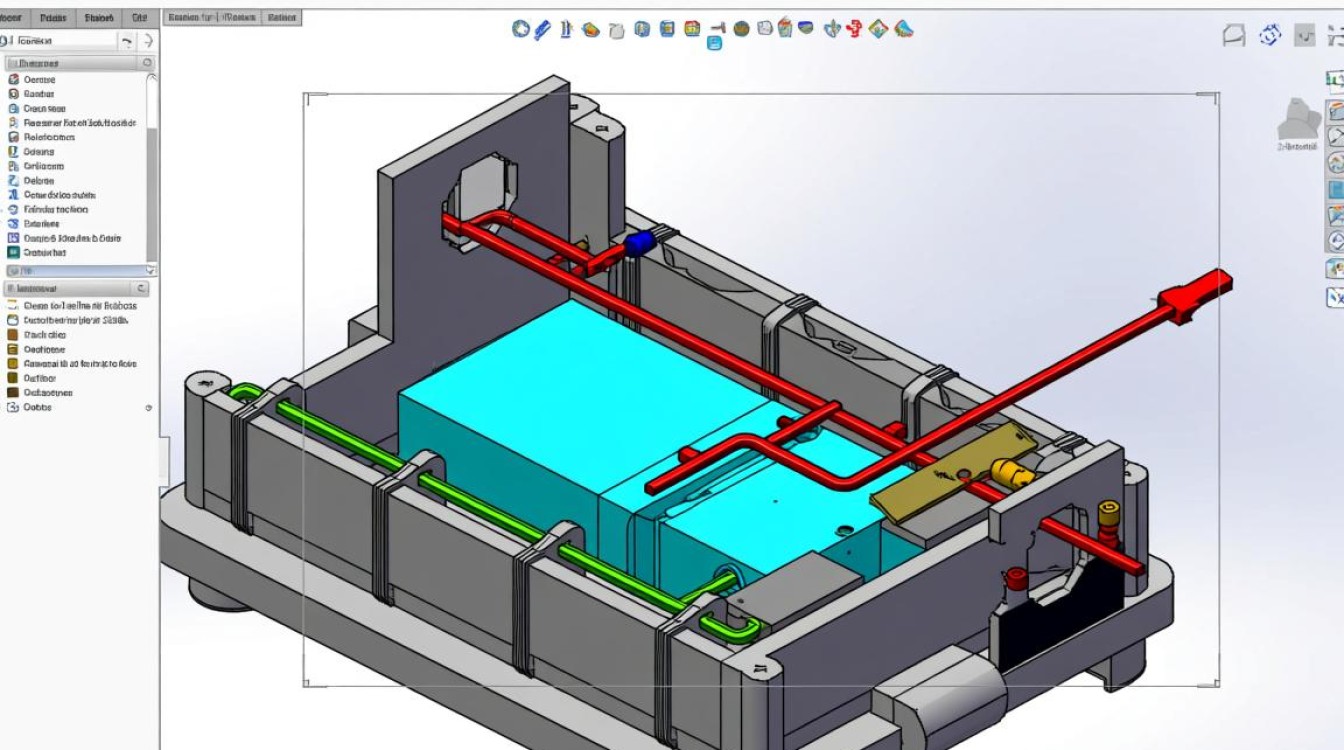Toggle the small circular control beside the last tree entry

coord(150,407)
